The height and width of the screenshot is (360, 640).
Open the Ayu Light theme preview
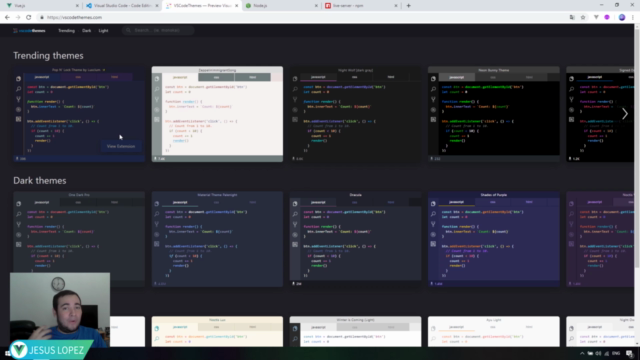[493, 332]
